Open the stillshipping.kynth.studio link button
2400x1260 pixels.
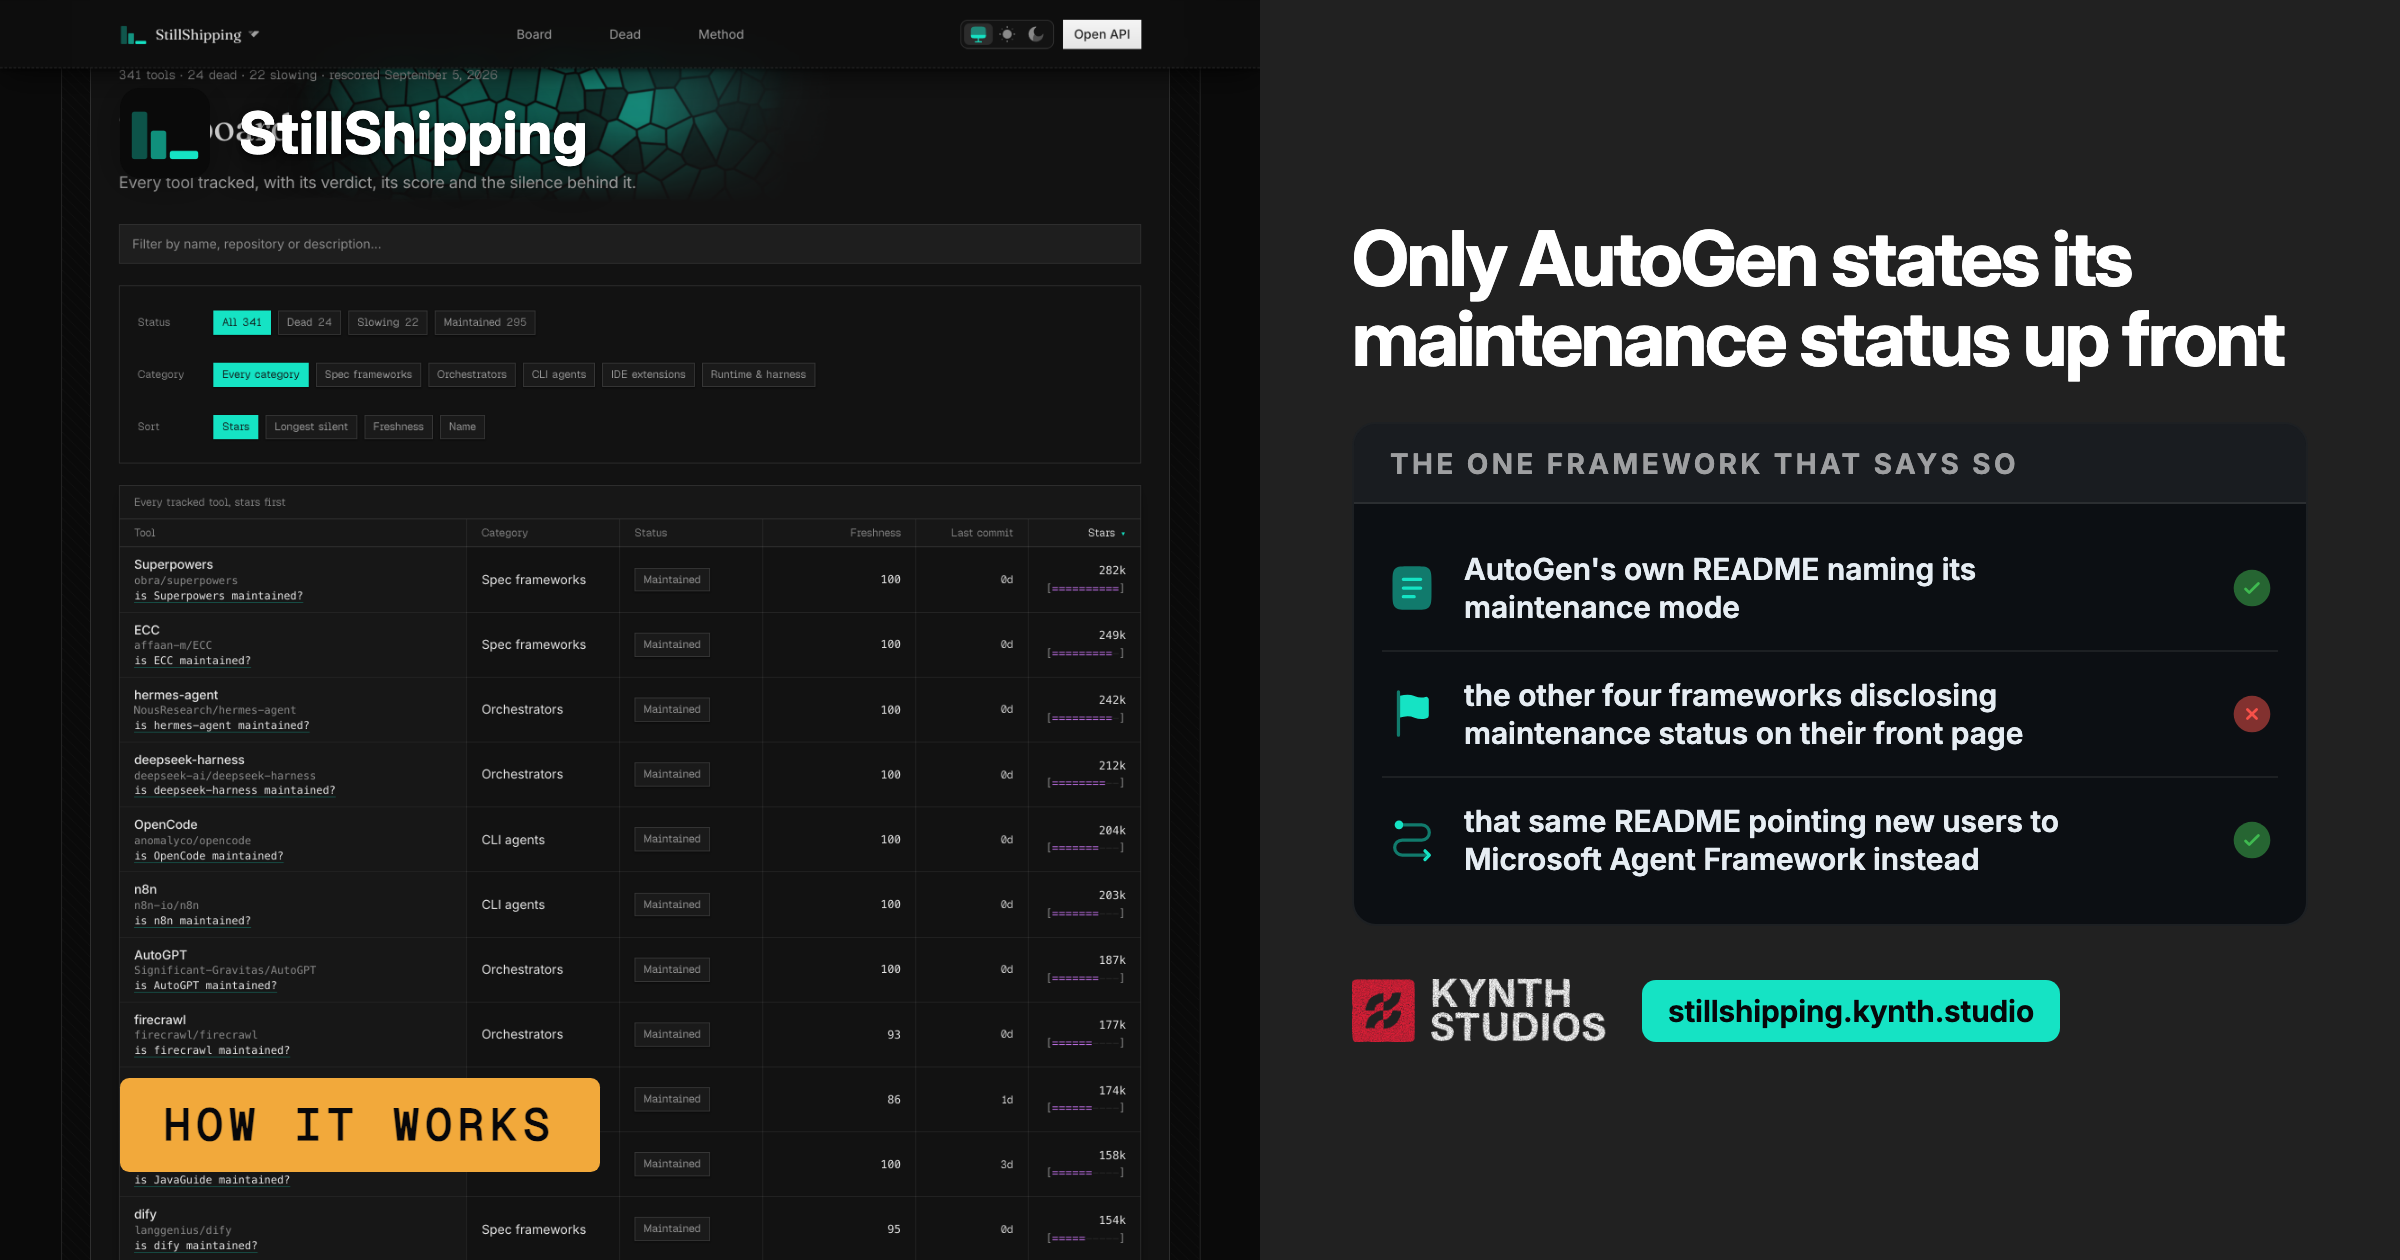coord(1850,1011)
